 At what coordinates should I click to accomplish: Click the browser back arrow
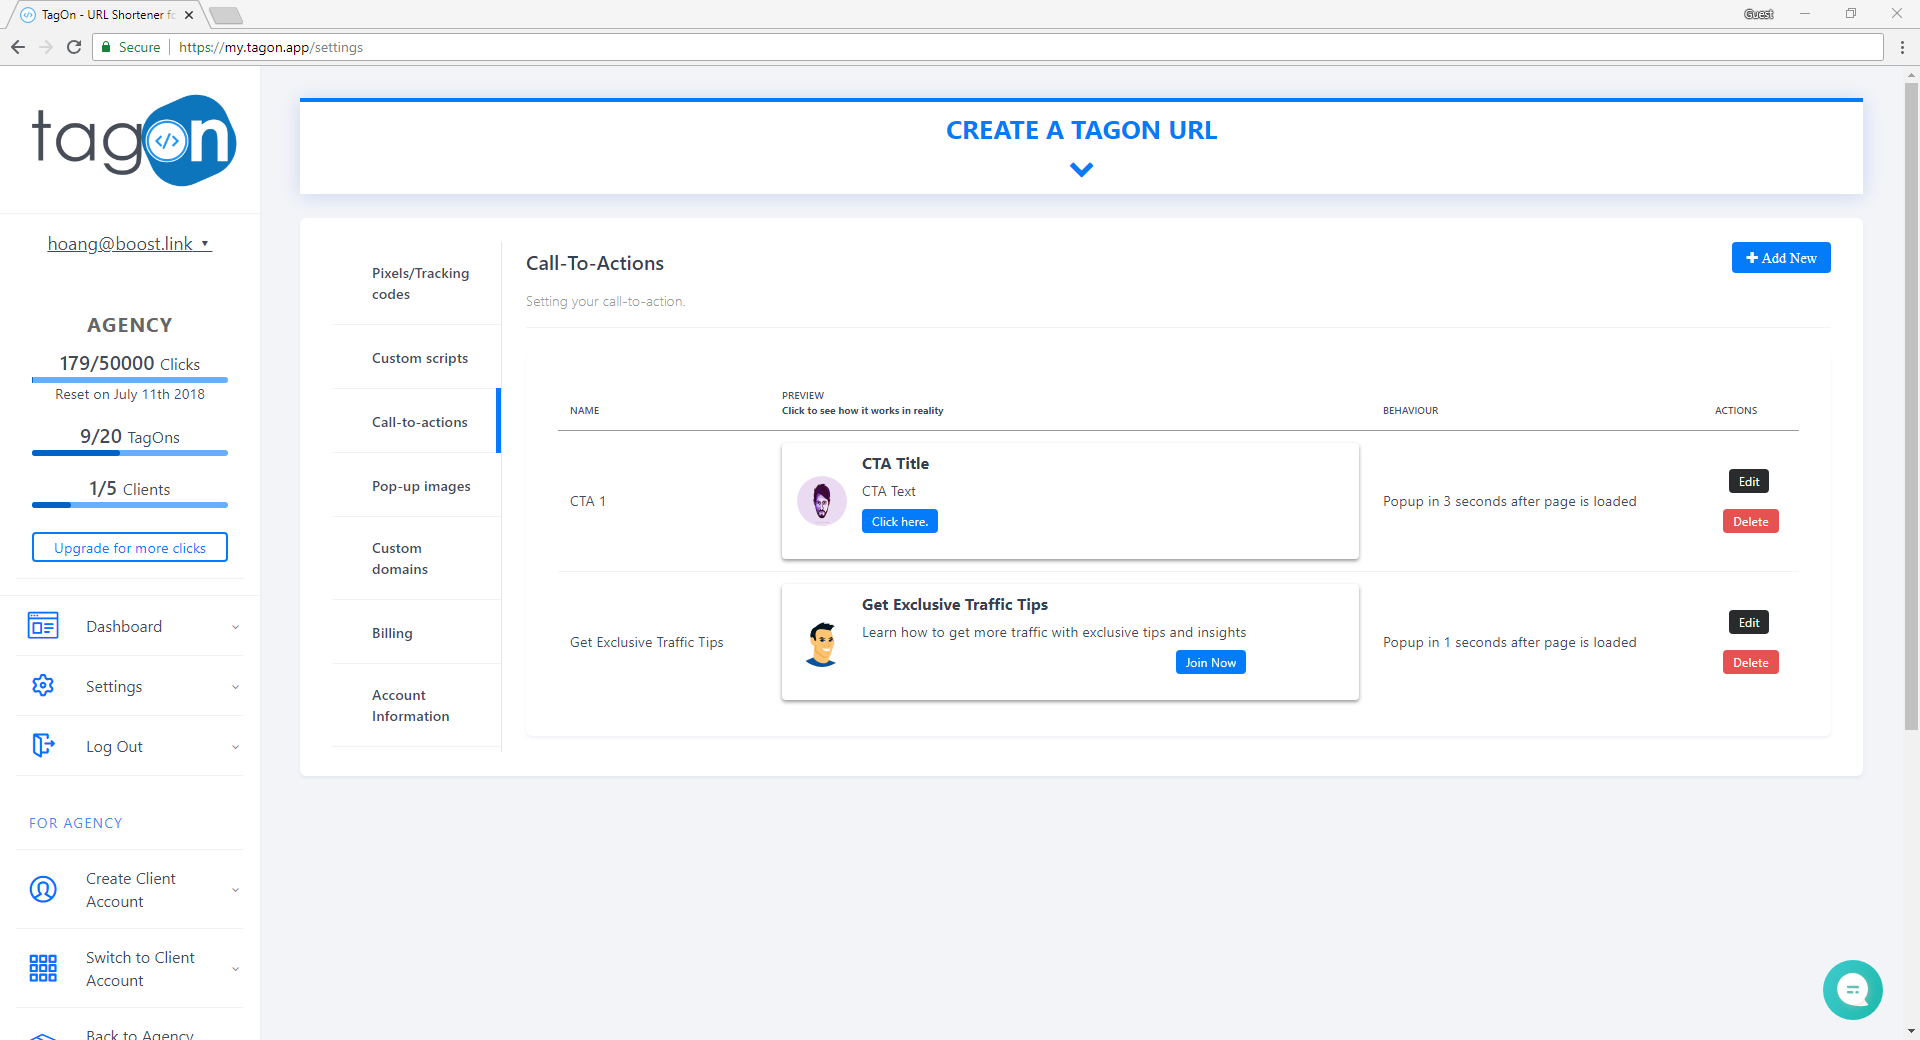[18, 47]
